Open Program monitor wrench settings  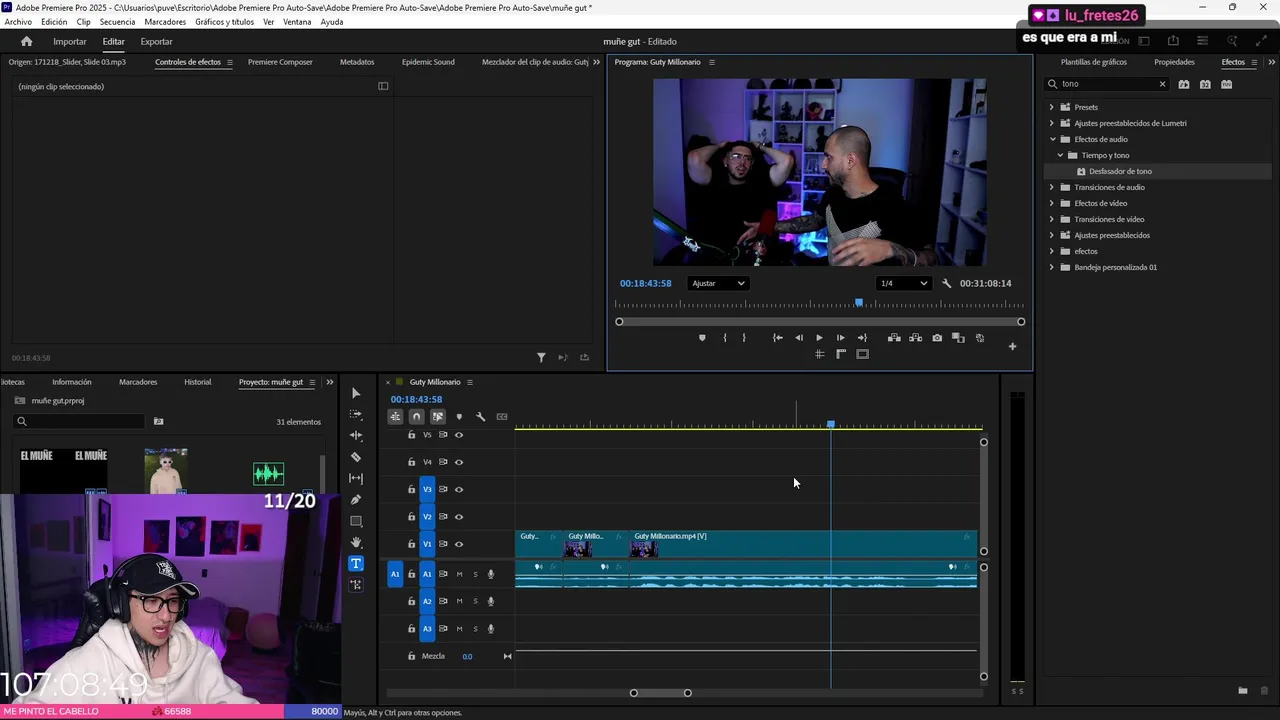tap(947, 283)
